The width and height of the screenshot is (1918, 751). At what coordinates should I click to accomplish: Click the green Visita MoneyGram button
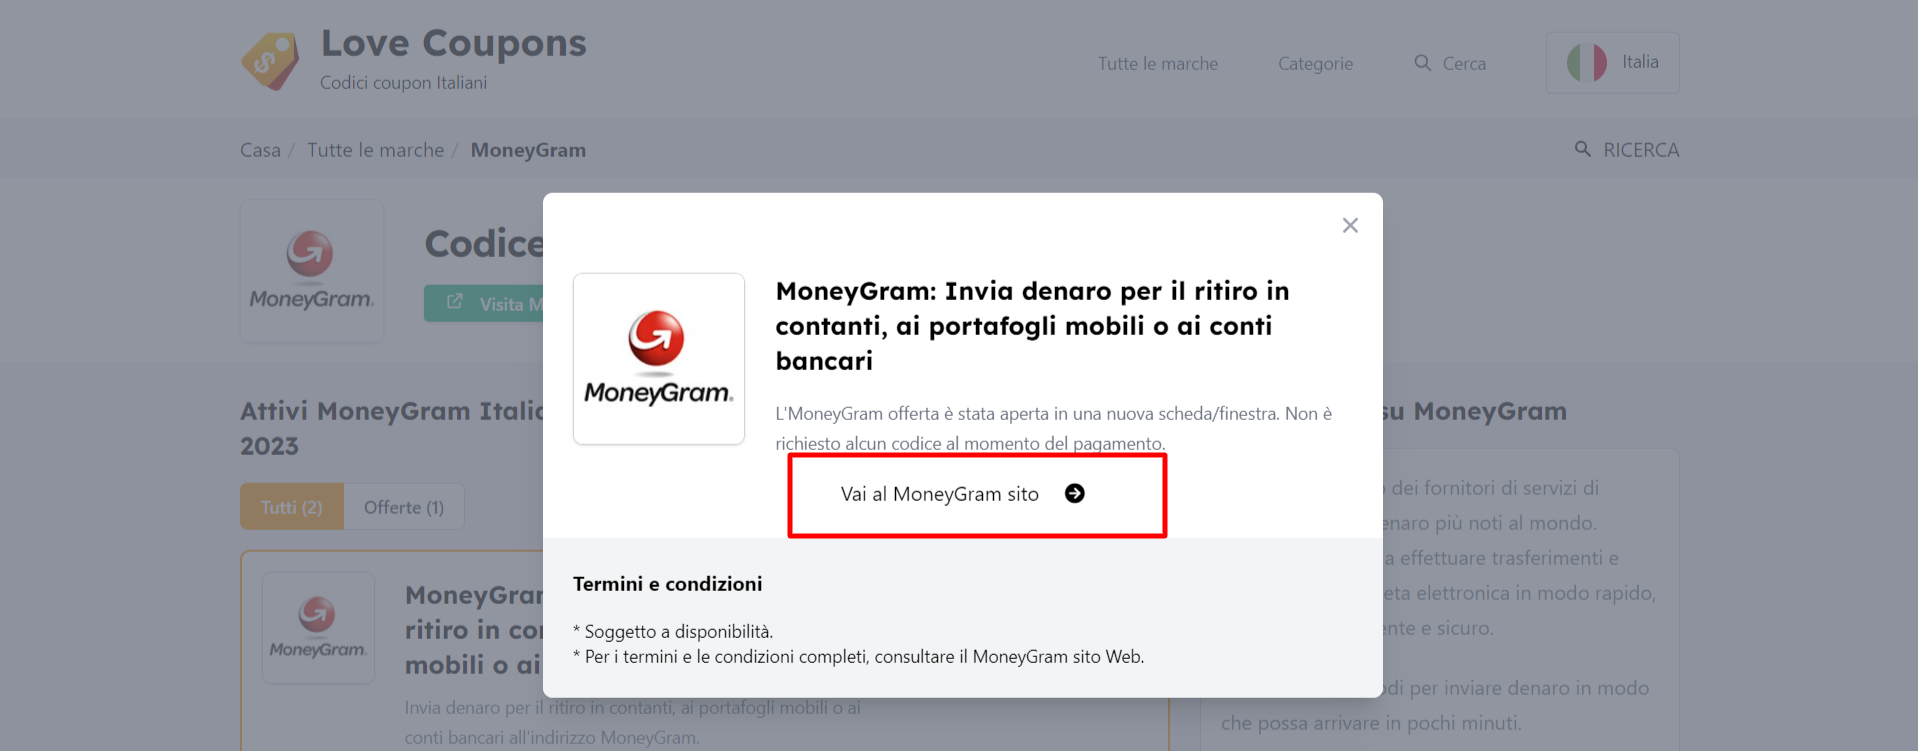[x=484, y=303]
